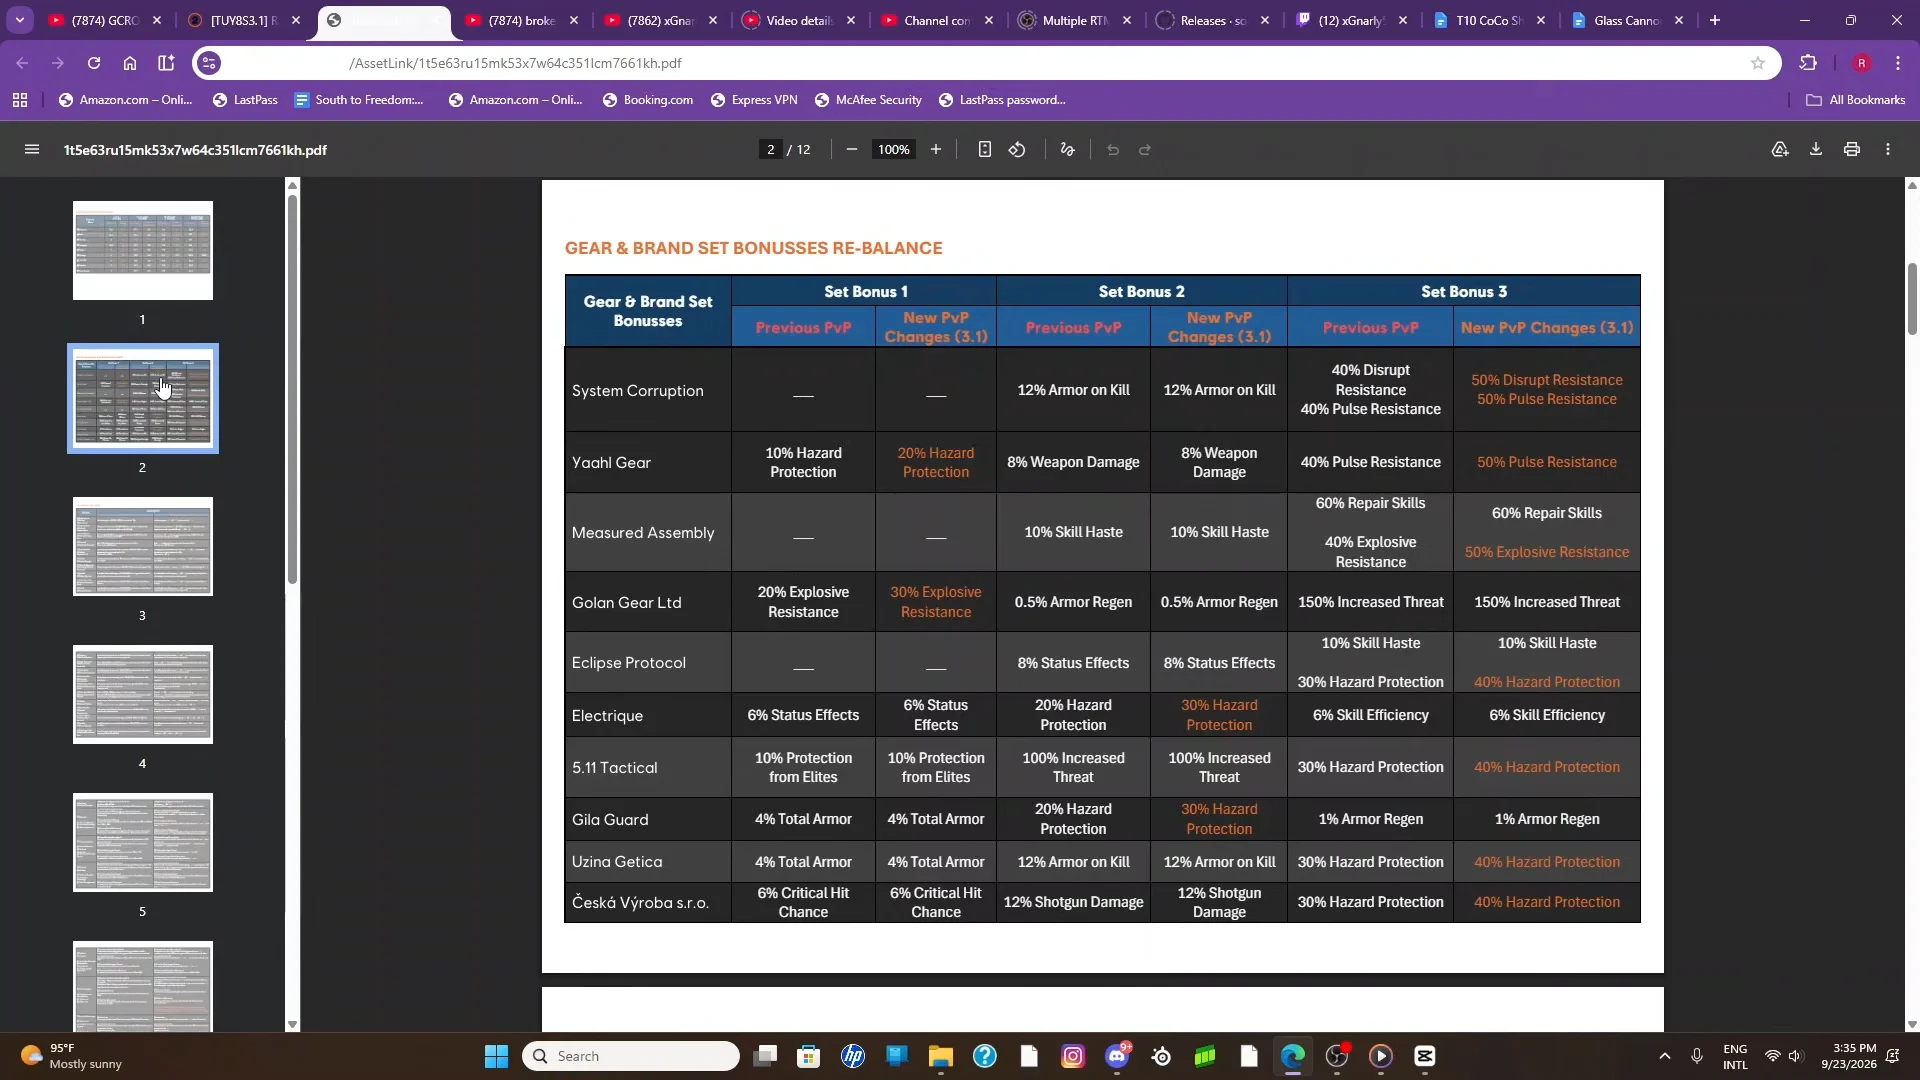Image resolution: width=1920 pixels, height=1080 pixels.
Task: Select page 1 thumbnail
Action: pyautogui.click(x=143, y=250)
